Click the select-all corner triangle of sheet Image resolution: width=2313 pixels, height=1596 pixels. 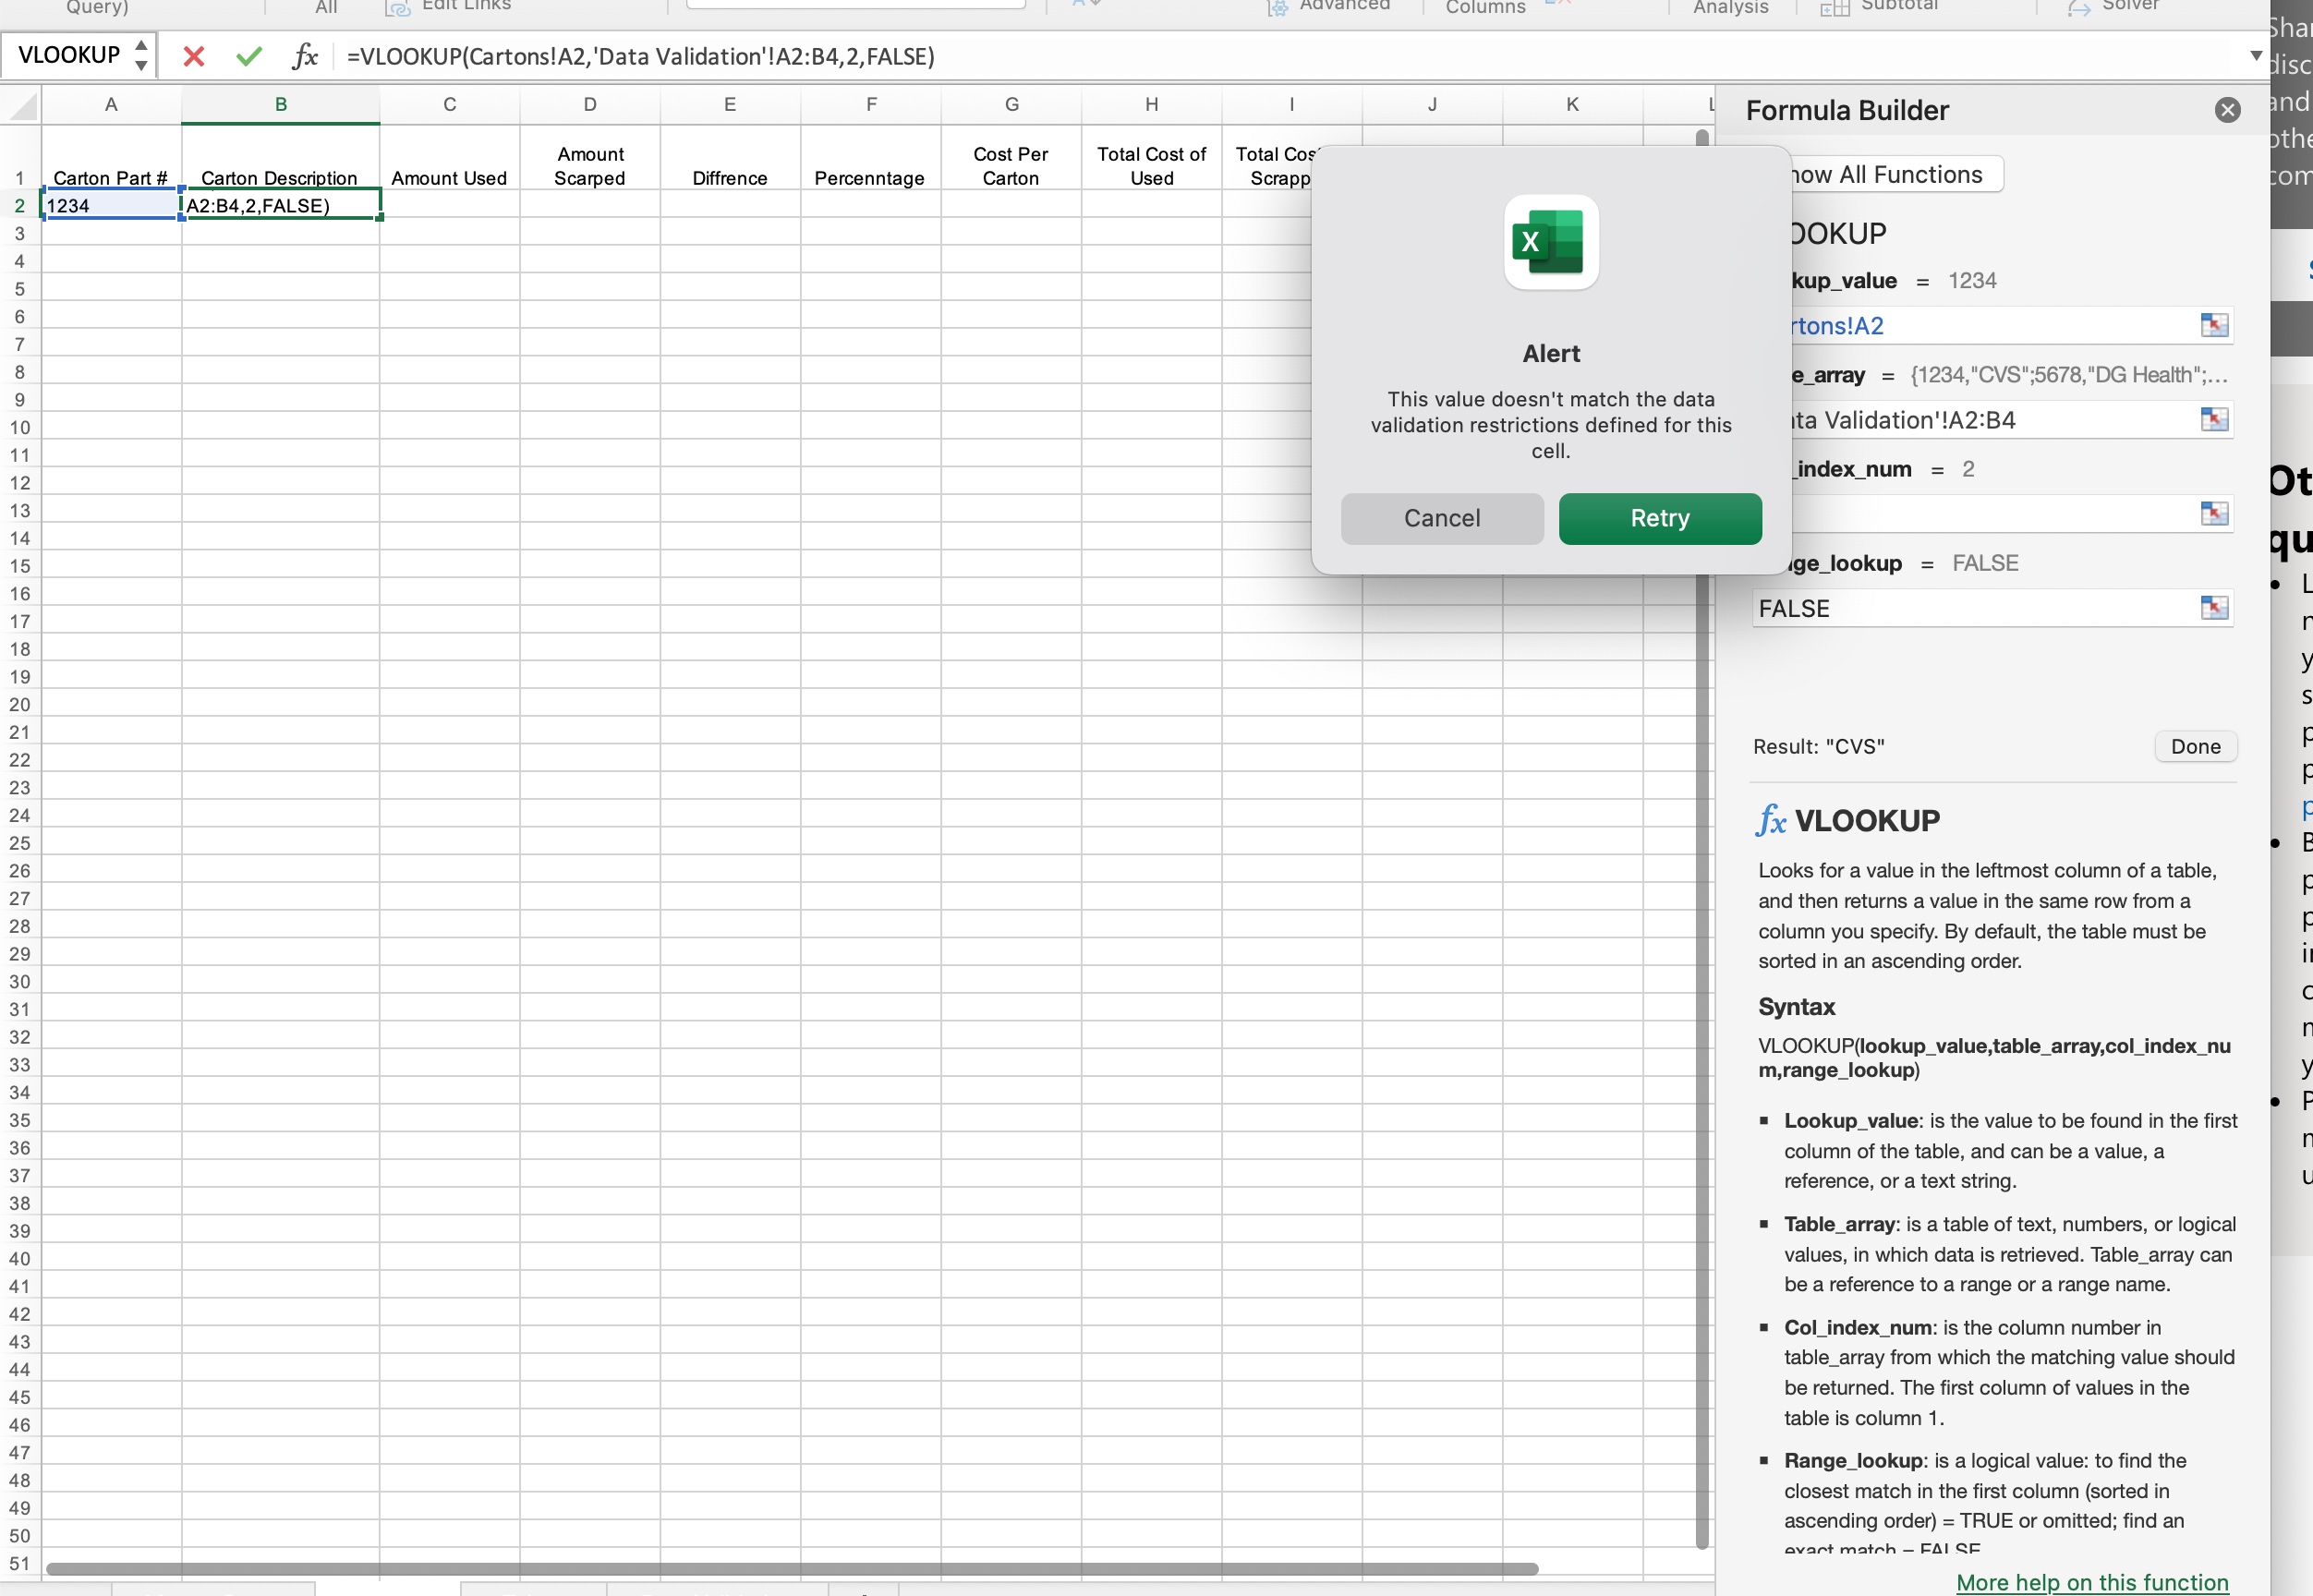22,106
